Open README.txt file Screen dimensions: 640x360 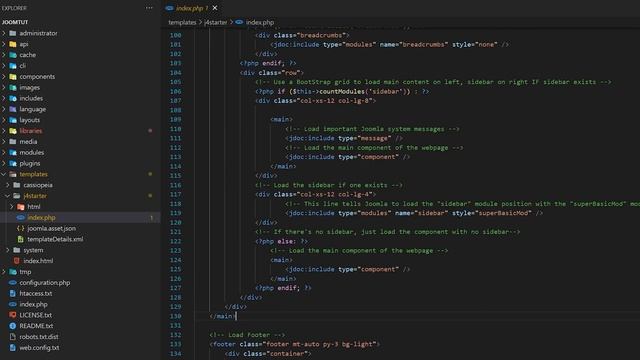point(36,326)
